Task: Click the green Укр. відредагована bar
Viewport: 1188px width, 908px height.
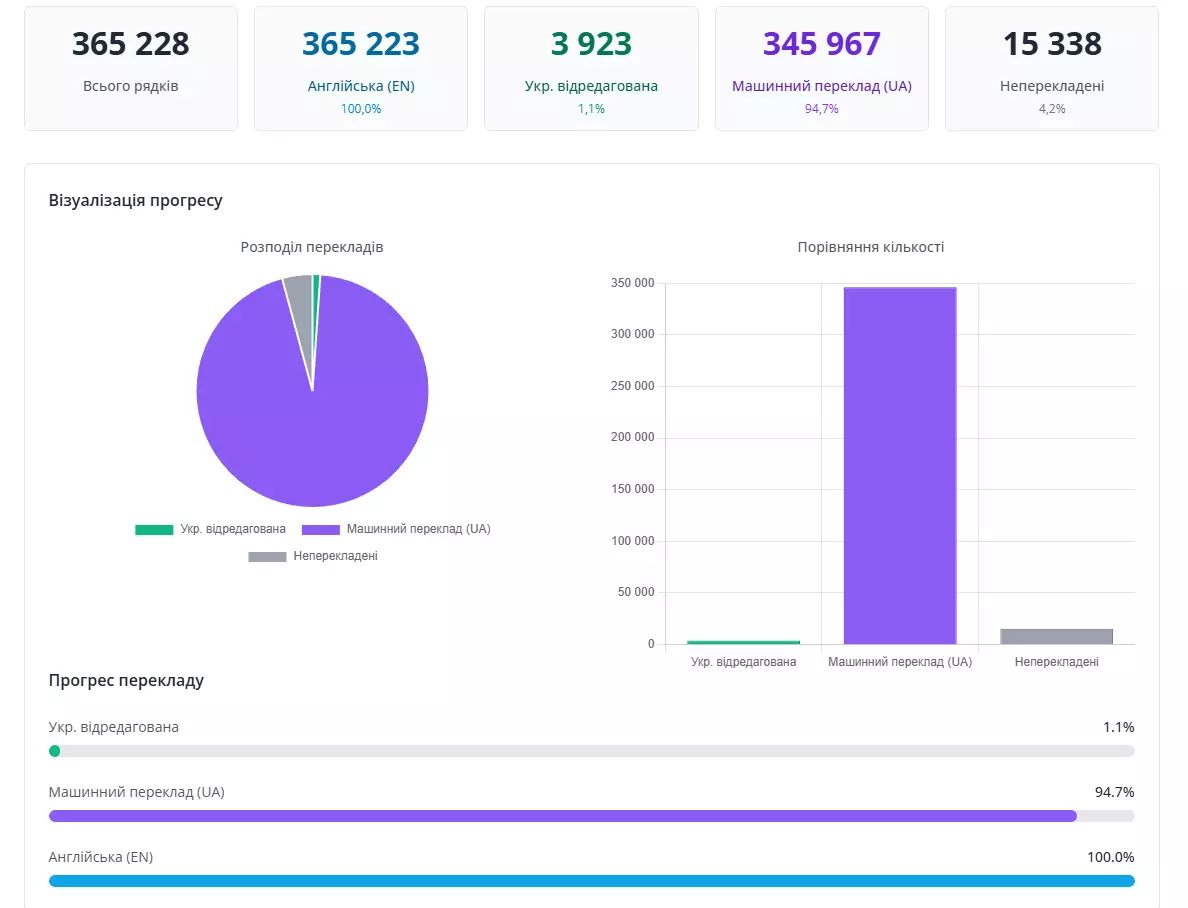Action: click(x=743, y=642)
